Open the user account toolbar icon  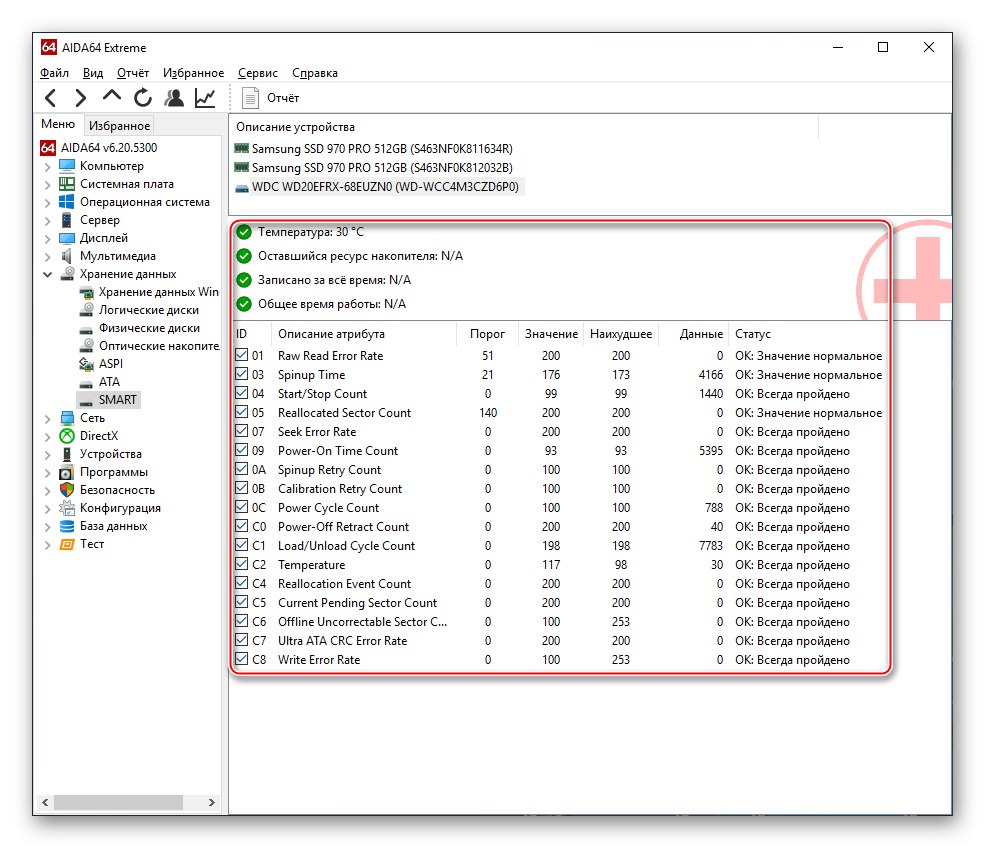[x=172, y=97]
